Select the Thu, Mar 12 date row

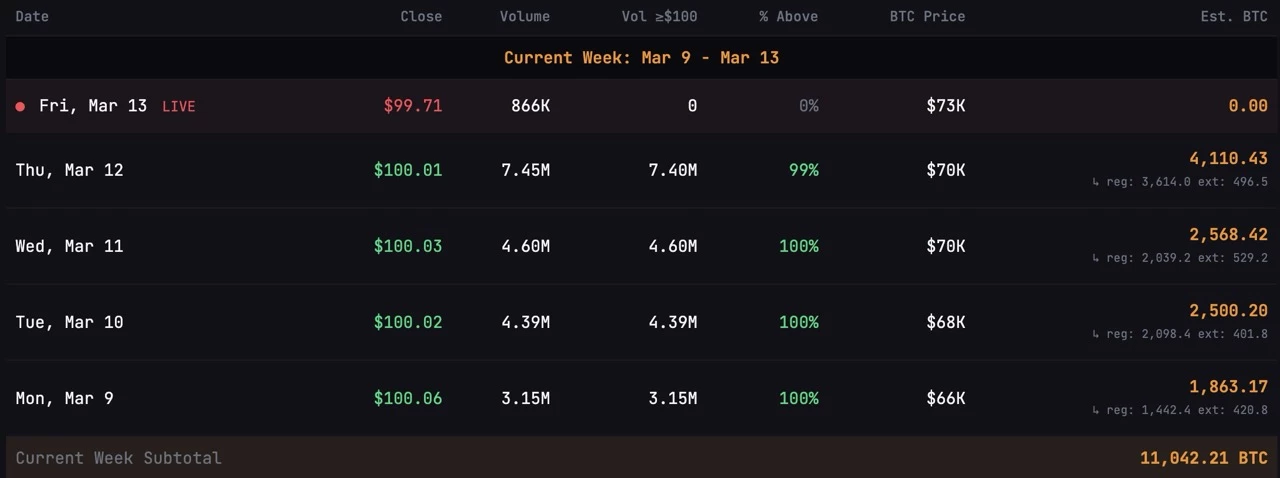[69, 170]
